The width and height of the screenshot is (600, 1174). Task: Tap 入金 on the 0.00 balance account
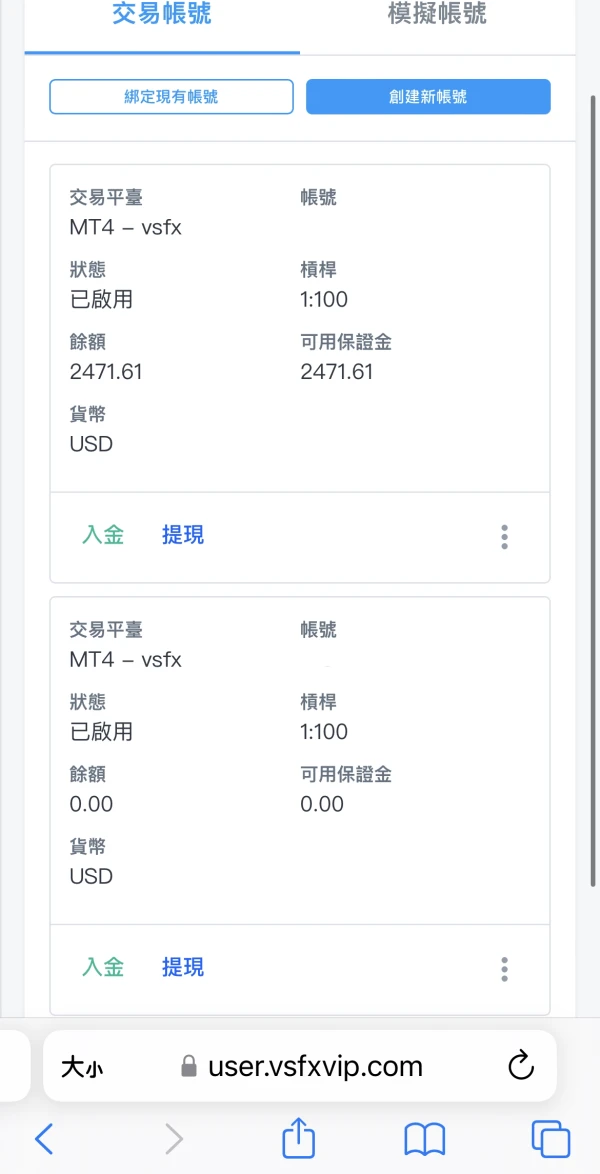[x=103, y=967]
